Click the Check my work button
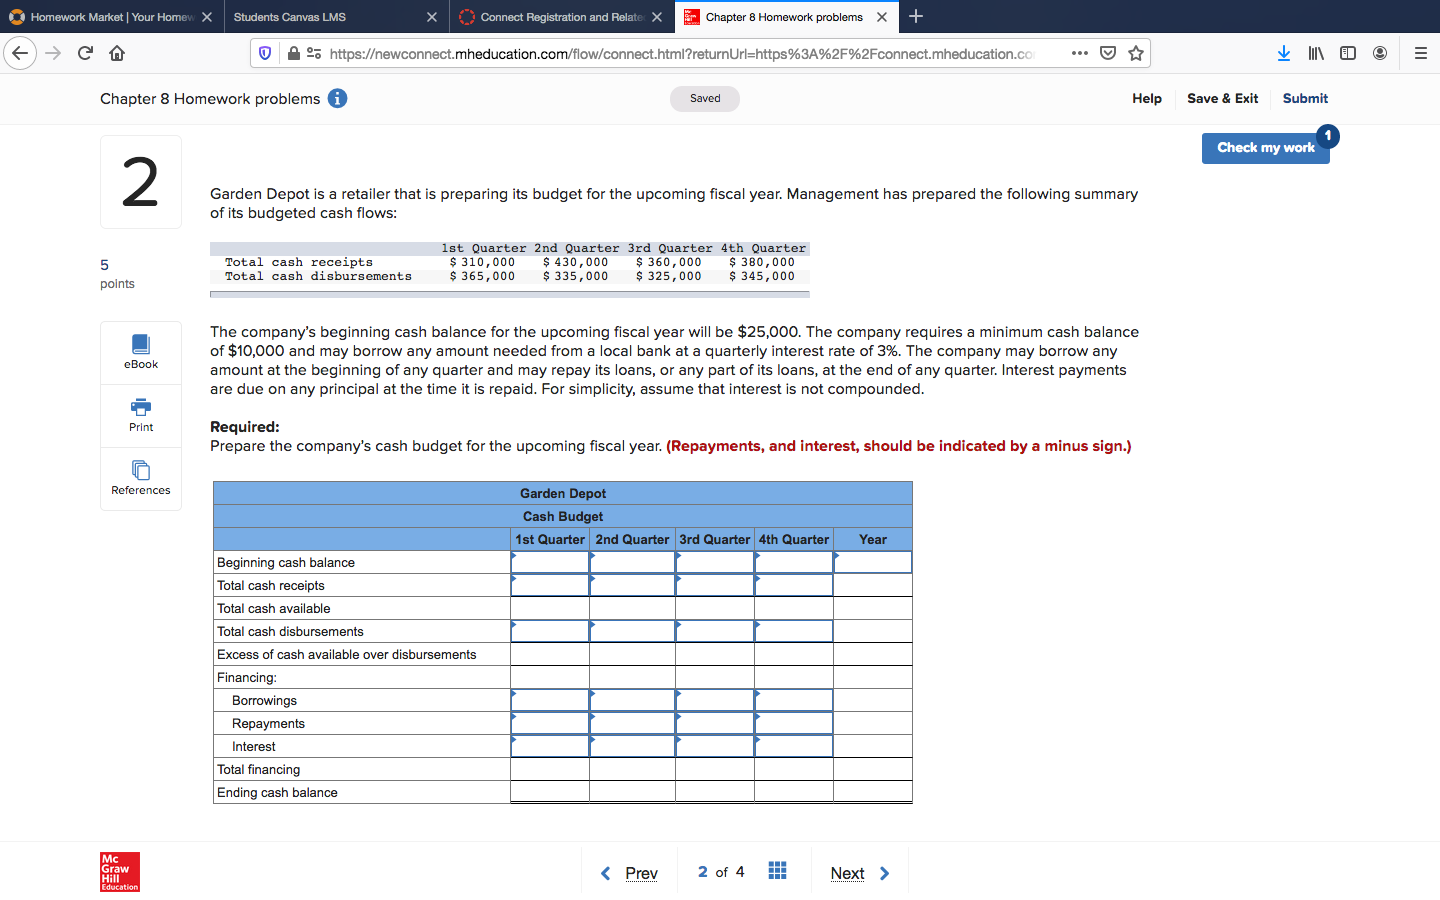The width and height of the screenshot is (1440, 900). click(x=1266, y=147)
